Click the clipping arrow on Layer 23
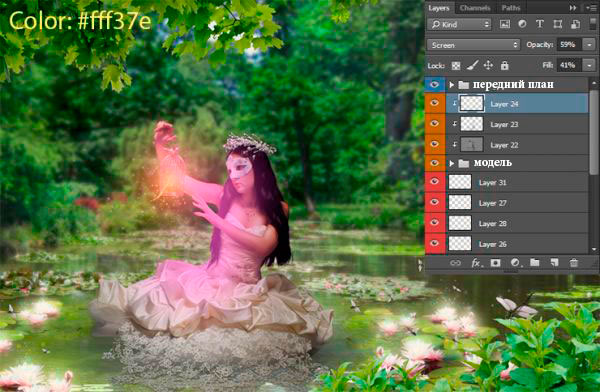Screen dimensions: 600x392 tap(455, 124)
